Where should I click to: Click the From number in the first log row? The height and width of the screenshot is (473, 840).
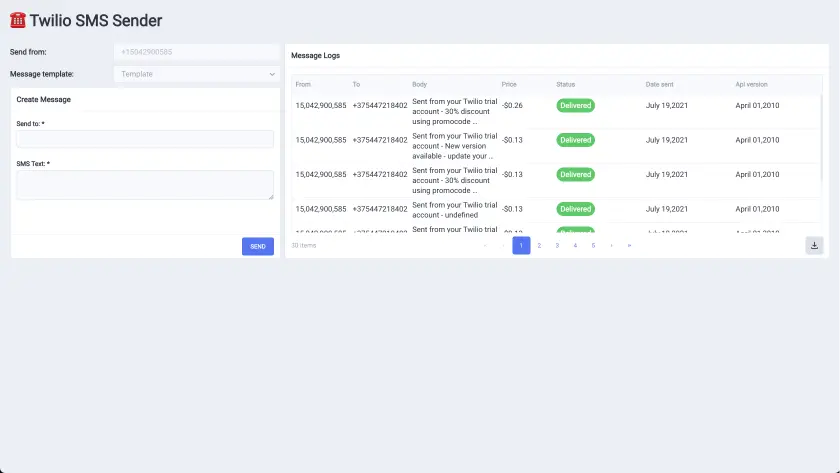pyautogui.click(x=321, y=106)
